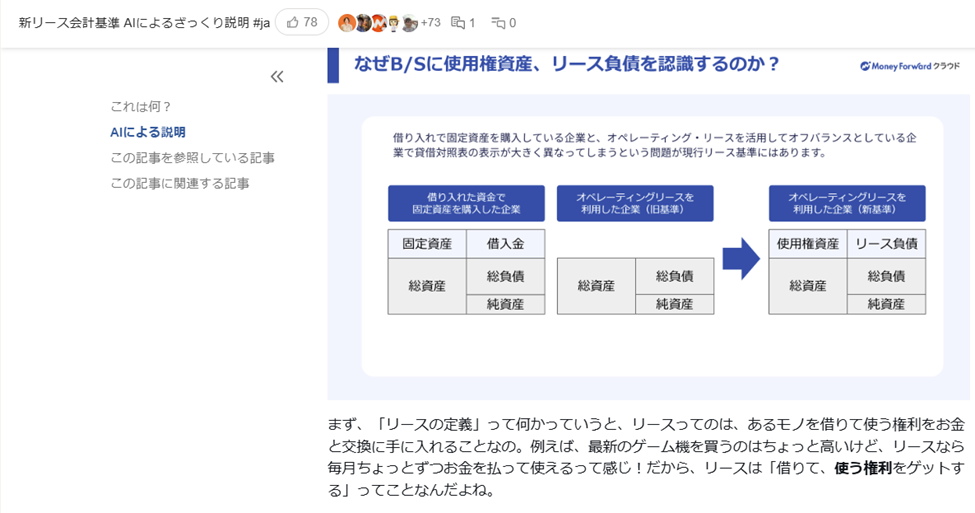Jump to この記事を参照している記事
Image resolution: width=975 pixels, height=513 pixels.
(x=192, y=158)
